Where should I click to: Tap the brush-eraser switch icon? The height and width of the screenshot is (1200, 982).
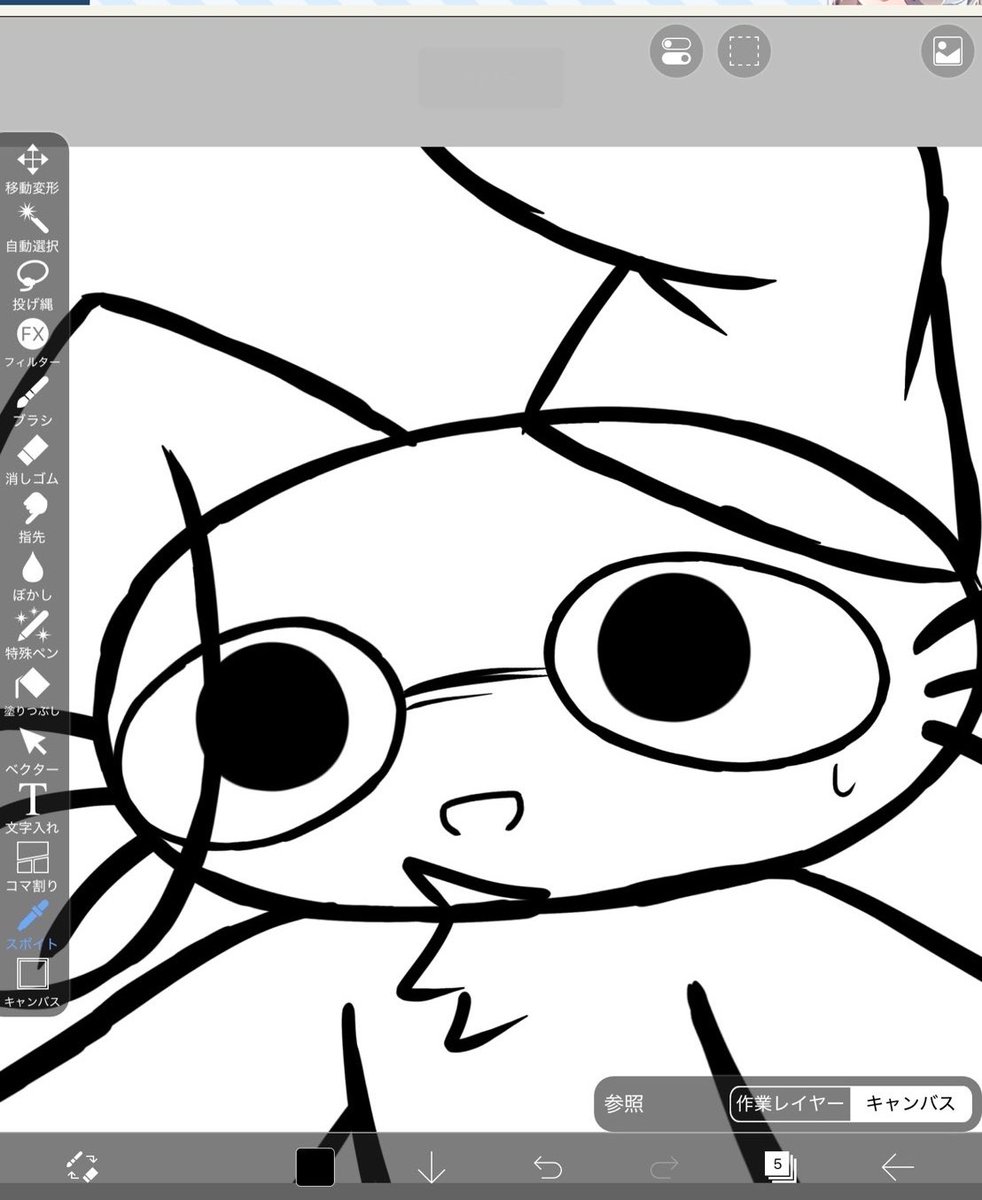81,1166
